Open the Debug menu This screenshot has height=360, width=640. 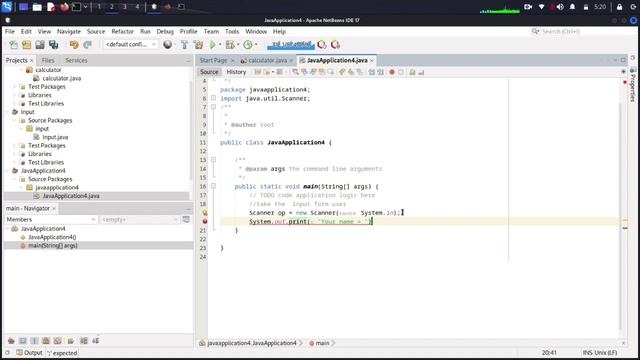165,31
